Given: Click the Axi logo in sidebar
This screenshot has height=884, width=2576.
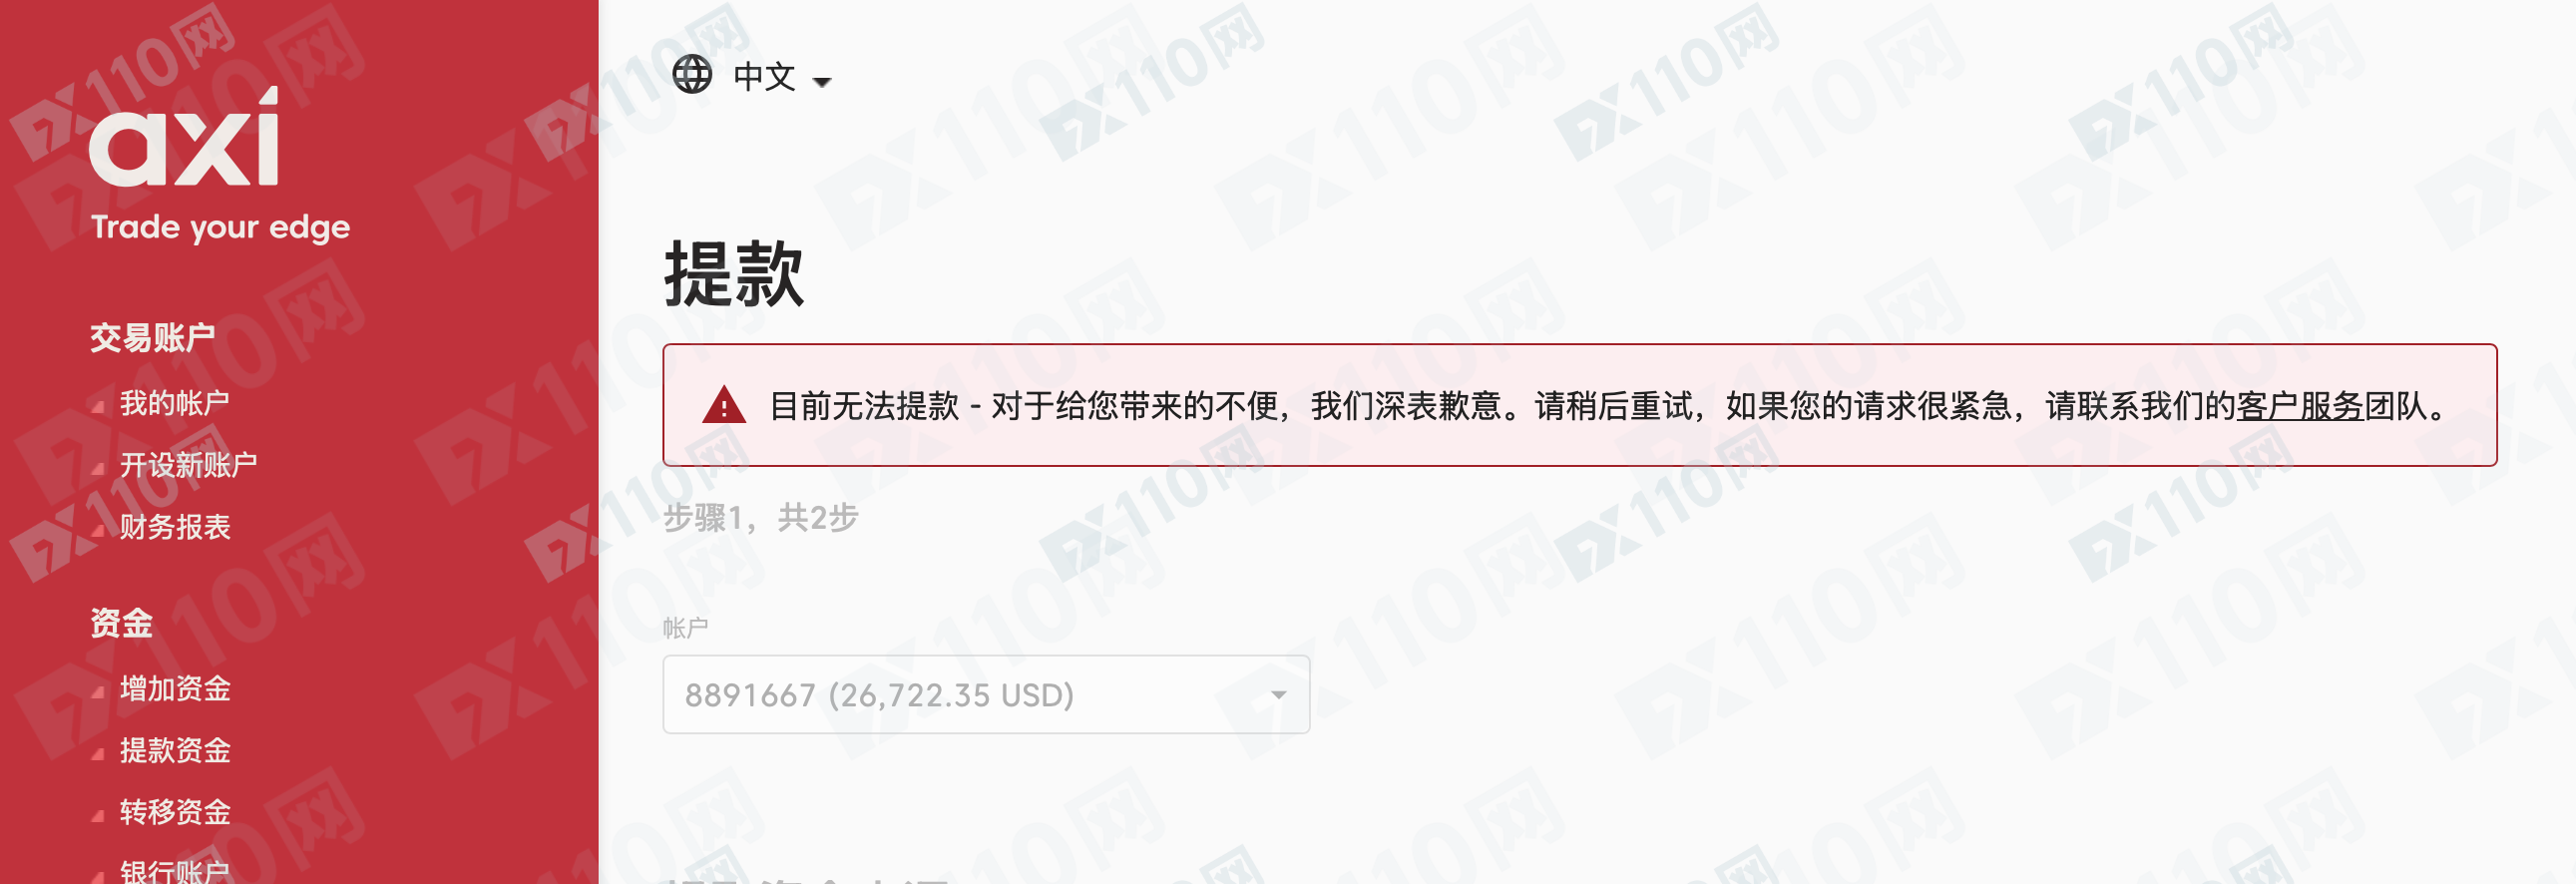Looking at the screenshot, I should [184, 137].
